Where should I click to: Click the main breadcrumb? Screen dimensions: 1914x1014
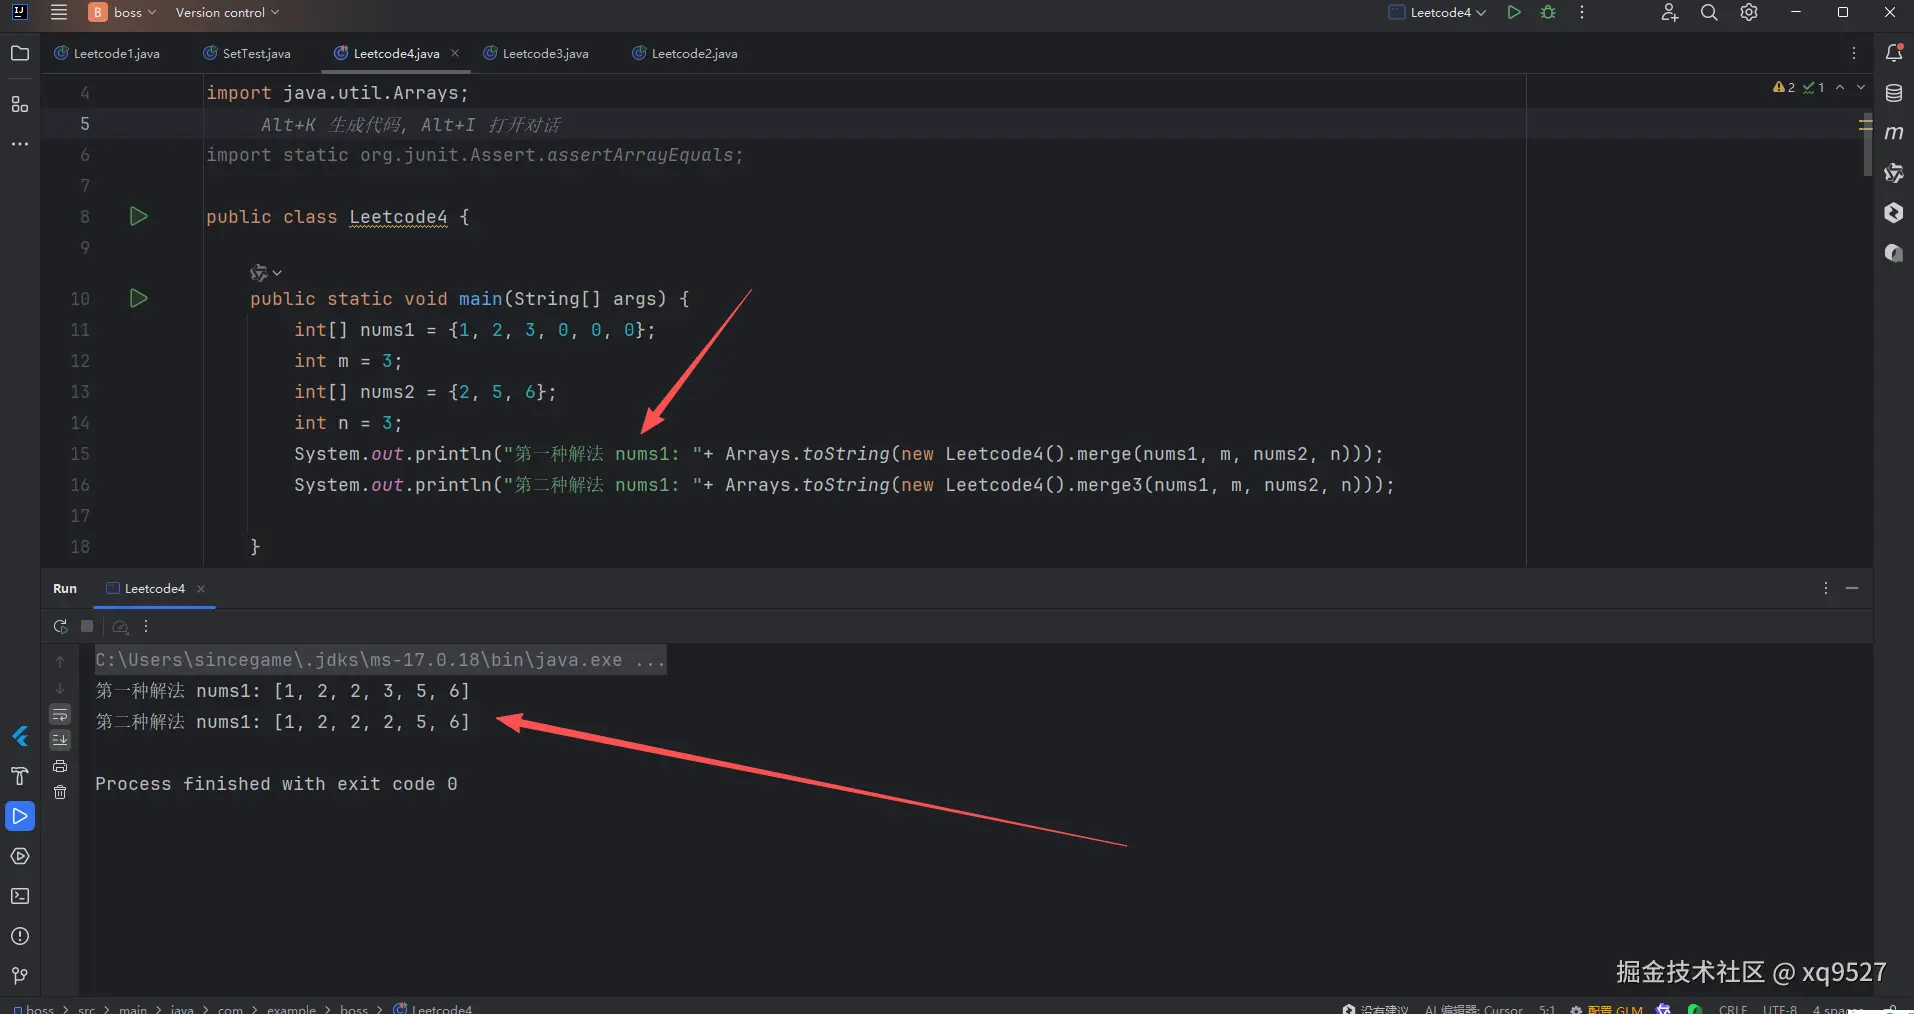pyautogui.click(x=133, y=1009)
